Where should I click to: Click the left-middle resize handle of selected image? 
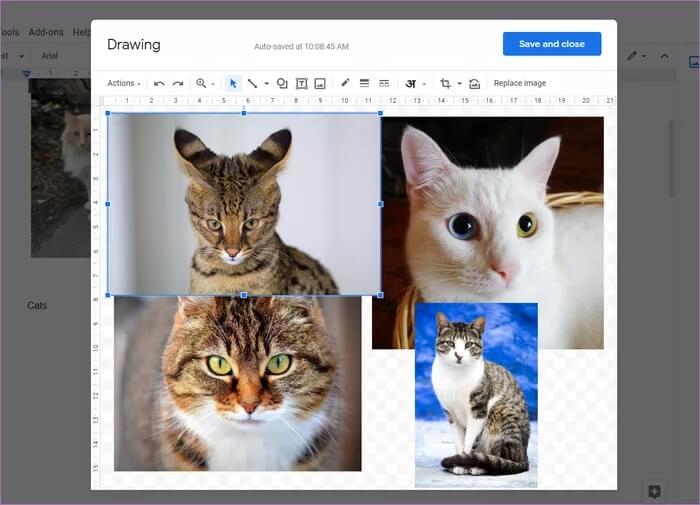point(108,204)
